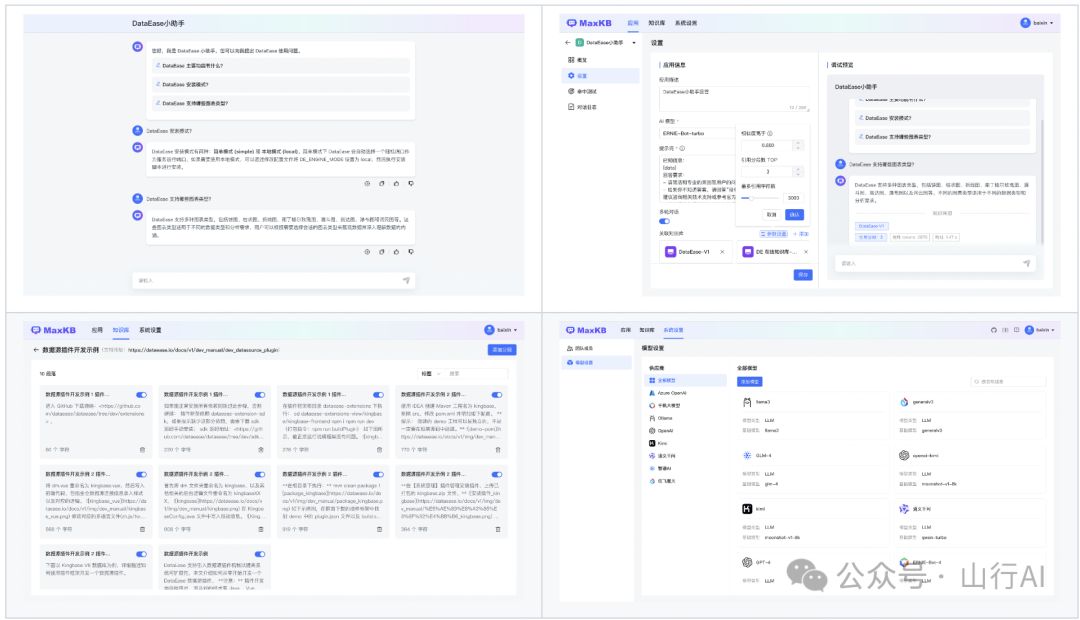
Task: Turn off the 908-character paragraph switch
Action: point(260,474)
